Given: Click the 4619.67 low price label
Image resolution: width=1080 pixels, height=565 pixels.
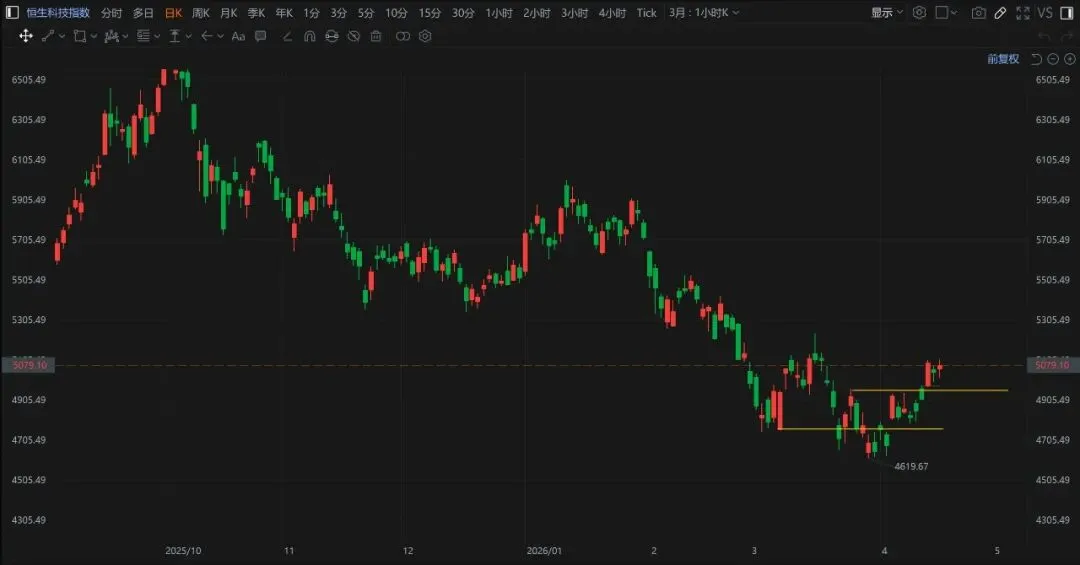Looking at the screenshot, I should click(911, 466).
